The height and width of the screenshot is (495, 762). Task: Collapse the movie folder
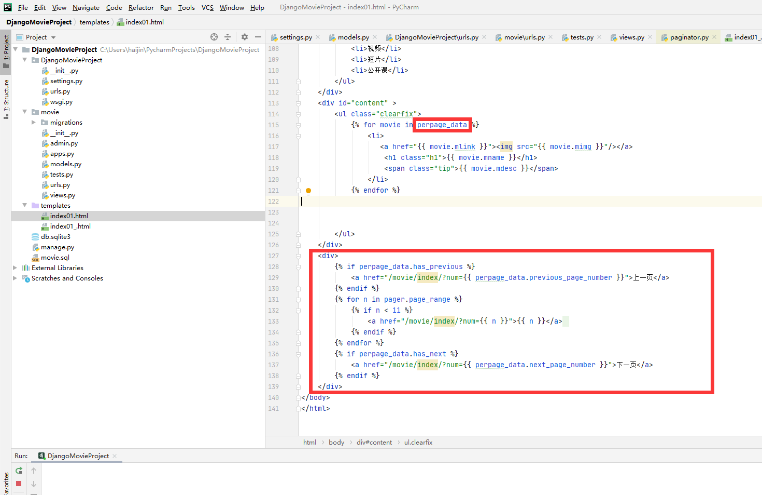point(25,112)
